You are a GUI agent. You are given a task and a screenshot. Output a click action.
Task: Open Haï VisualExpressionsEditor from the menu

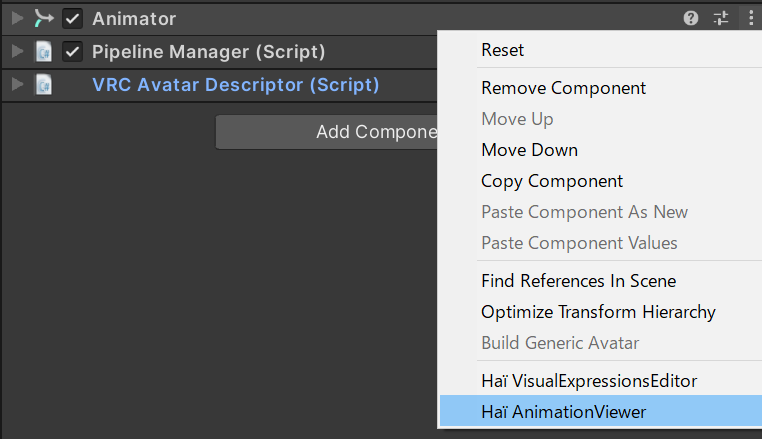[588, 381]
